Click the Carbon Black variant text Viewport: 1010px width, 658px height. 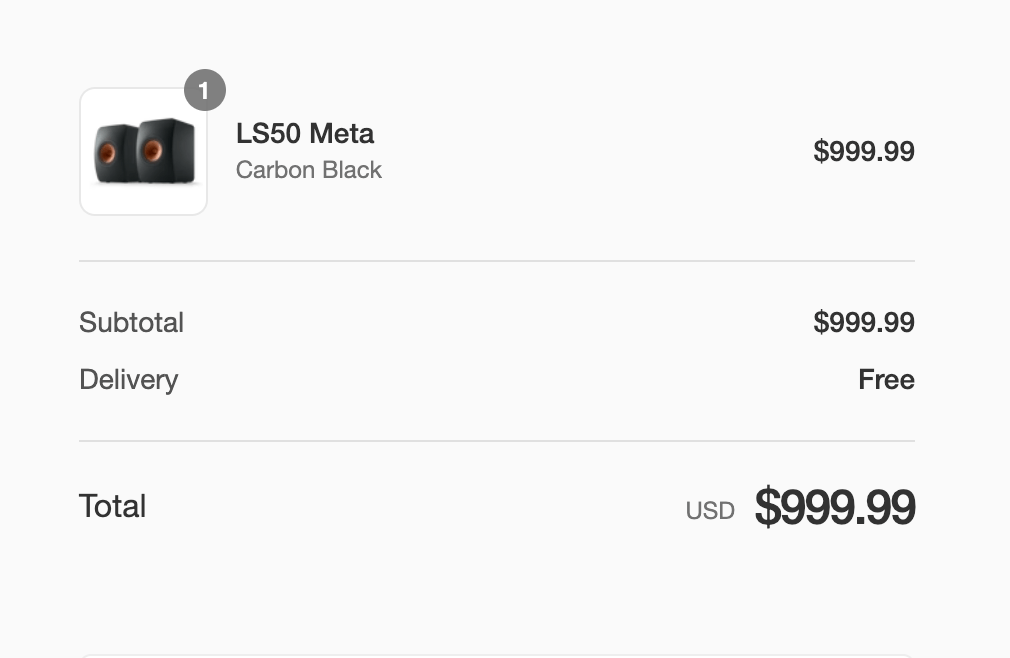(x=308, y=170)
